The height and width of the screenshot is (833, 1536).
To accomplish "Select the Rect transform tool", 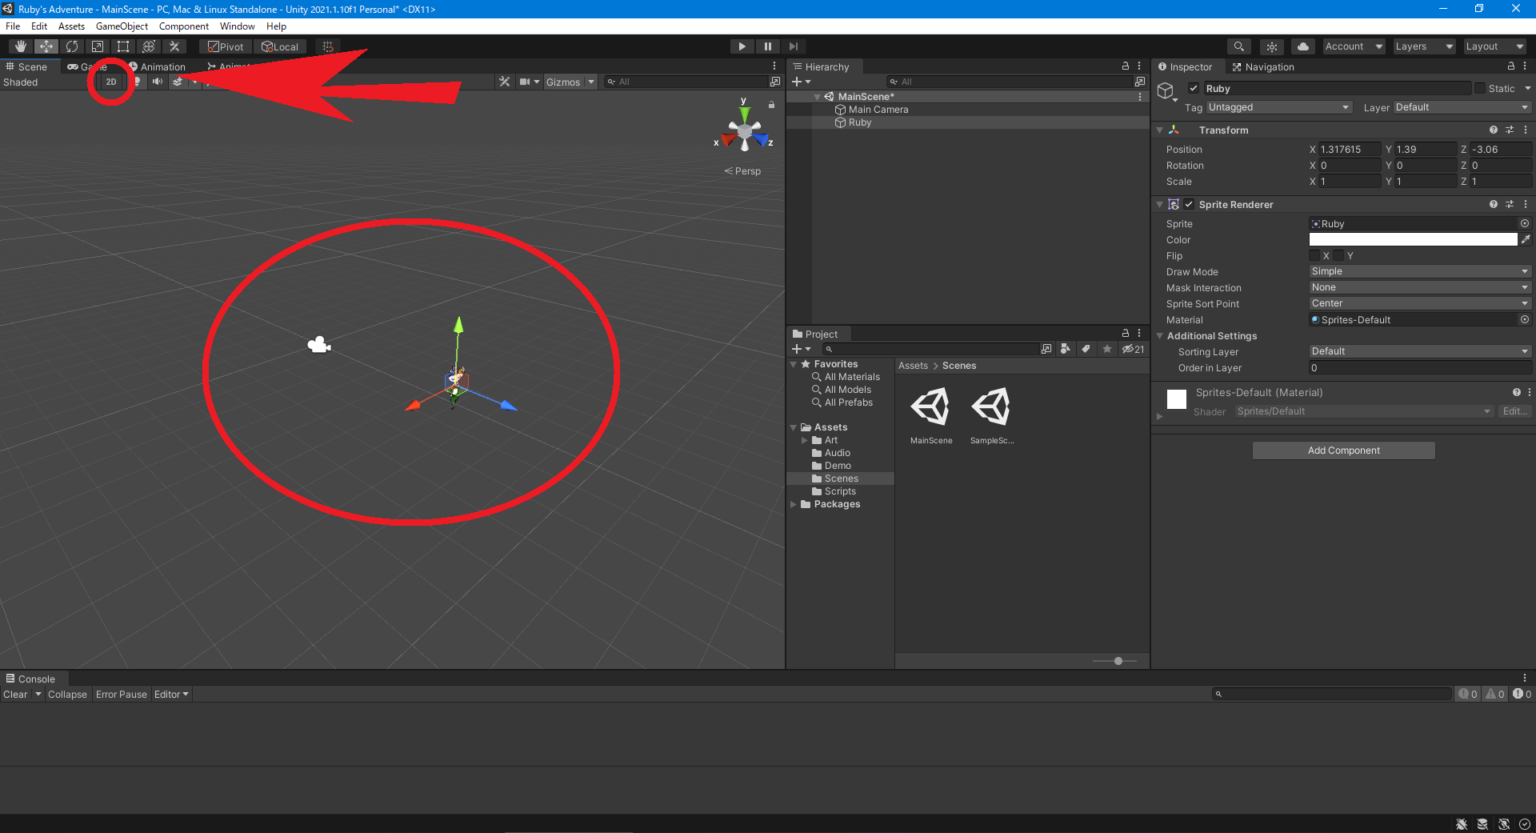I will (123, 47).
